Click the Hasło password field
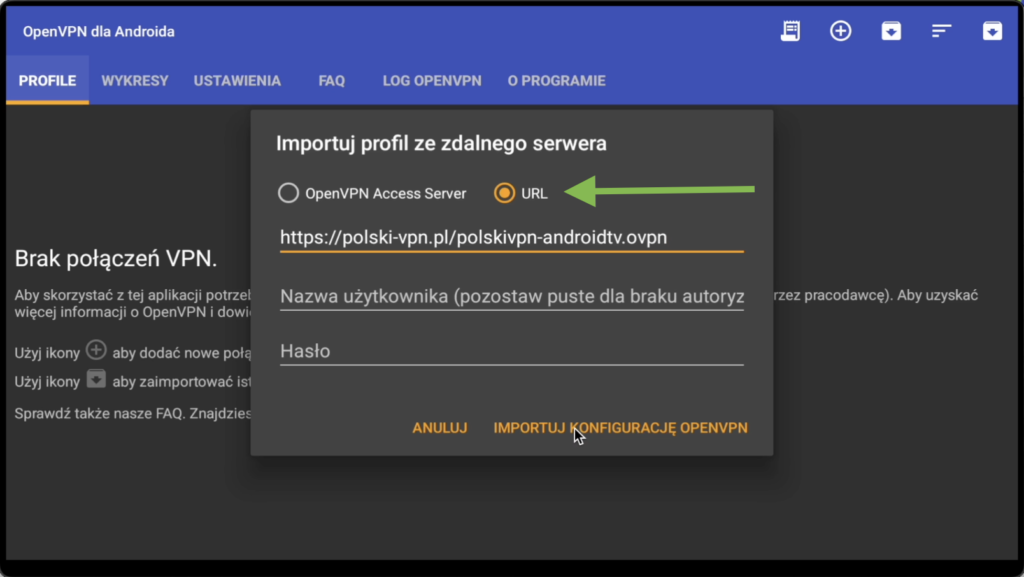Viewport: 1024px width, 577px height. tap(511, 351)
